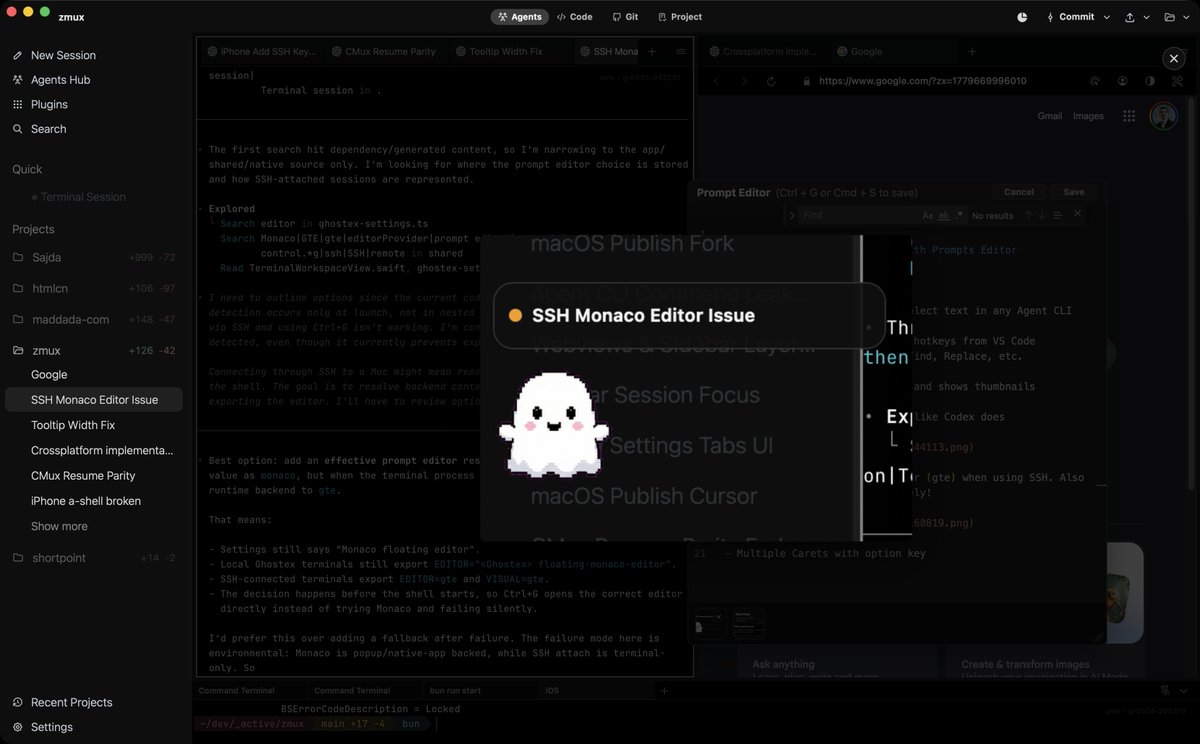Expand the dropdown beside the folder icon

click(x=1186, y=17)
